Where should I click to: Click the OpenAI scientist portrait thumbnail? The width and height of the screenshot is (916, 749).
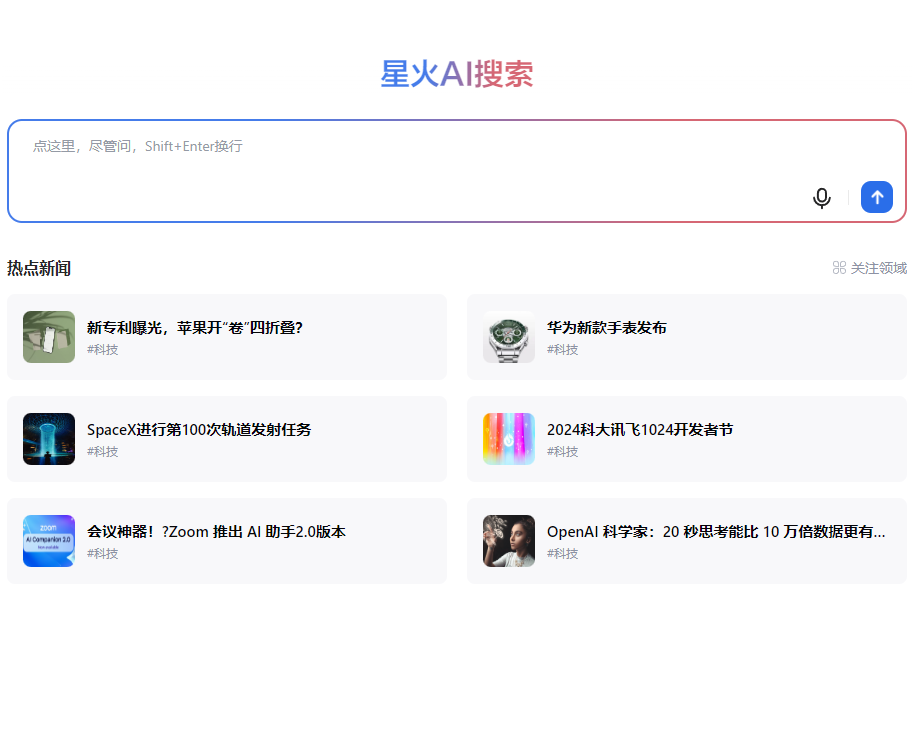509,541
